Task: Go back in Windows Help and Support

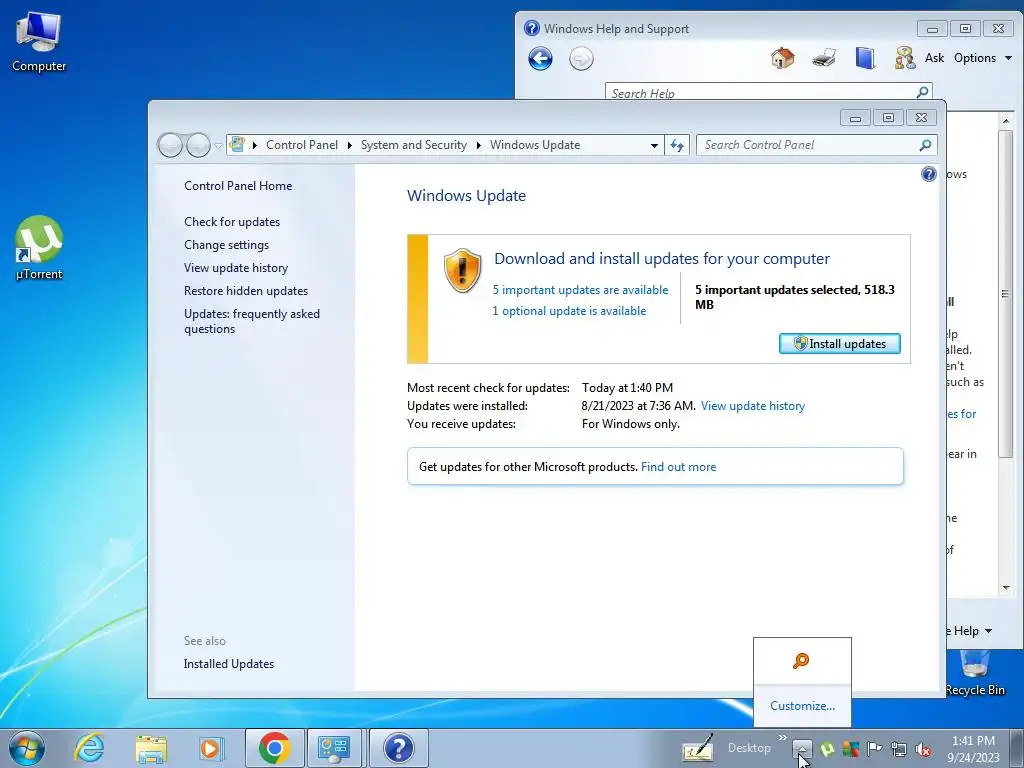Action: point(540,59)
